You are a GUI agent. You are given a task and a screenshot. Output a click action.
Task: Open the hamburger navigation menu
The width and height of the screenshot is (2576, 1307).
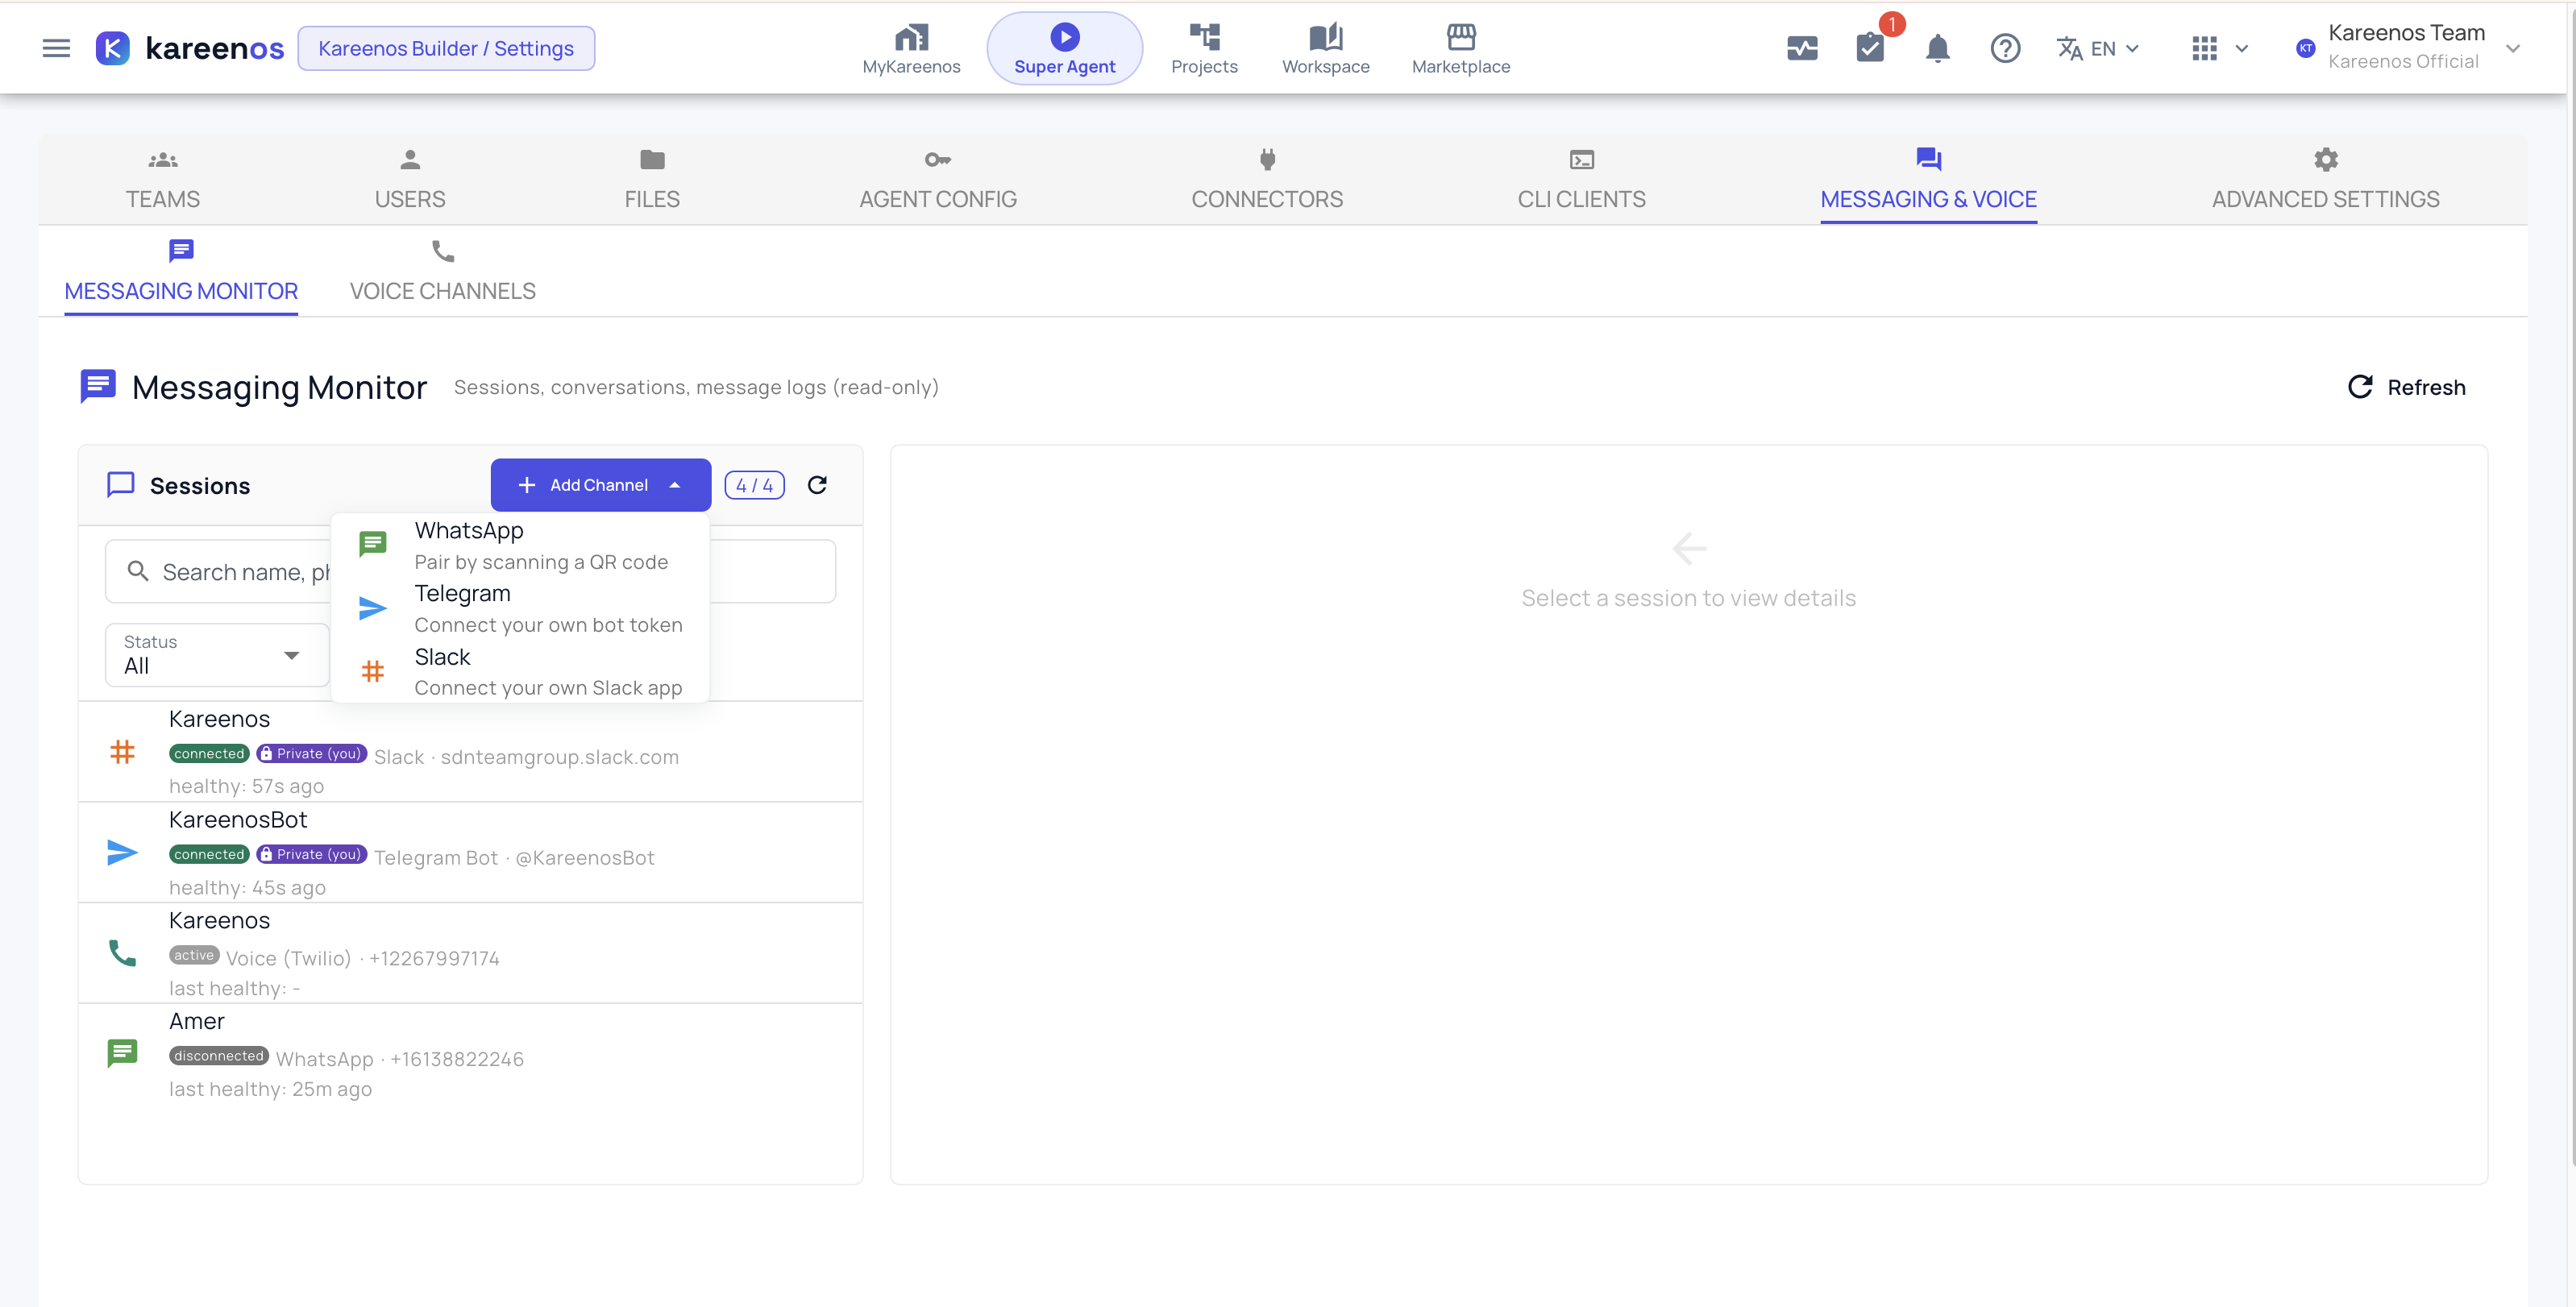(x=56, y=48)
